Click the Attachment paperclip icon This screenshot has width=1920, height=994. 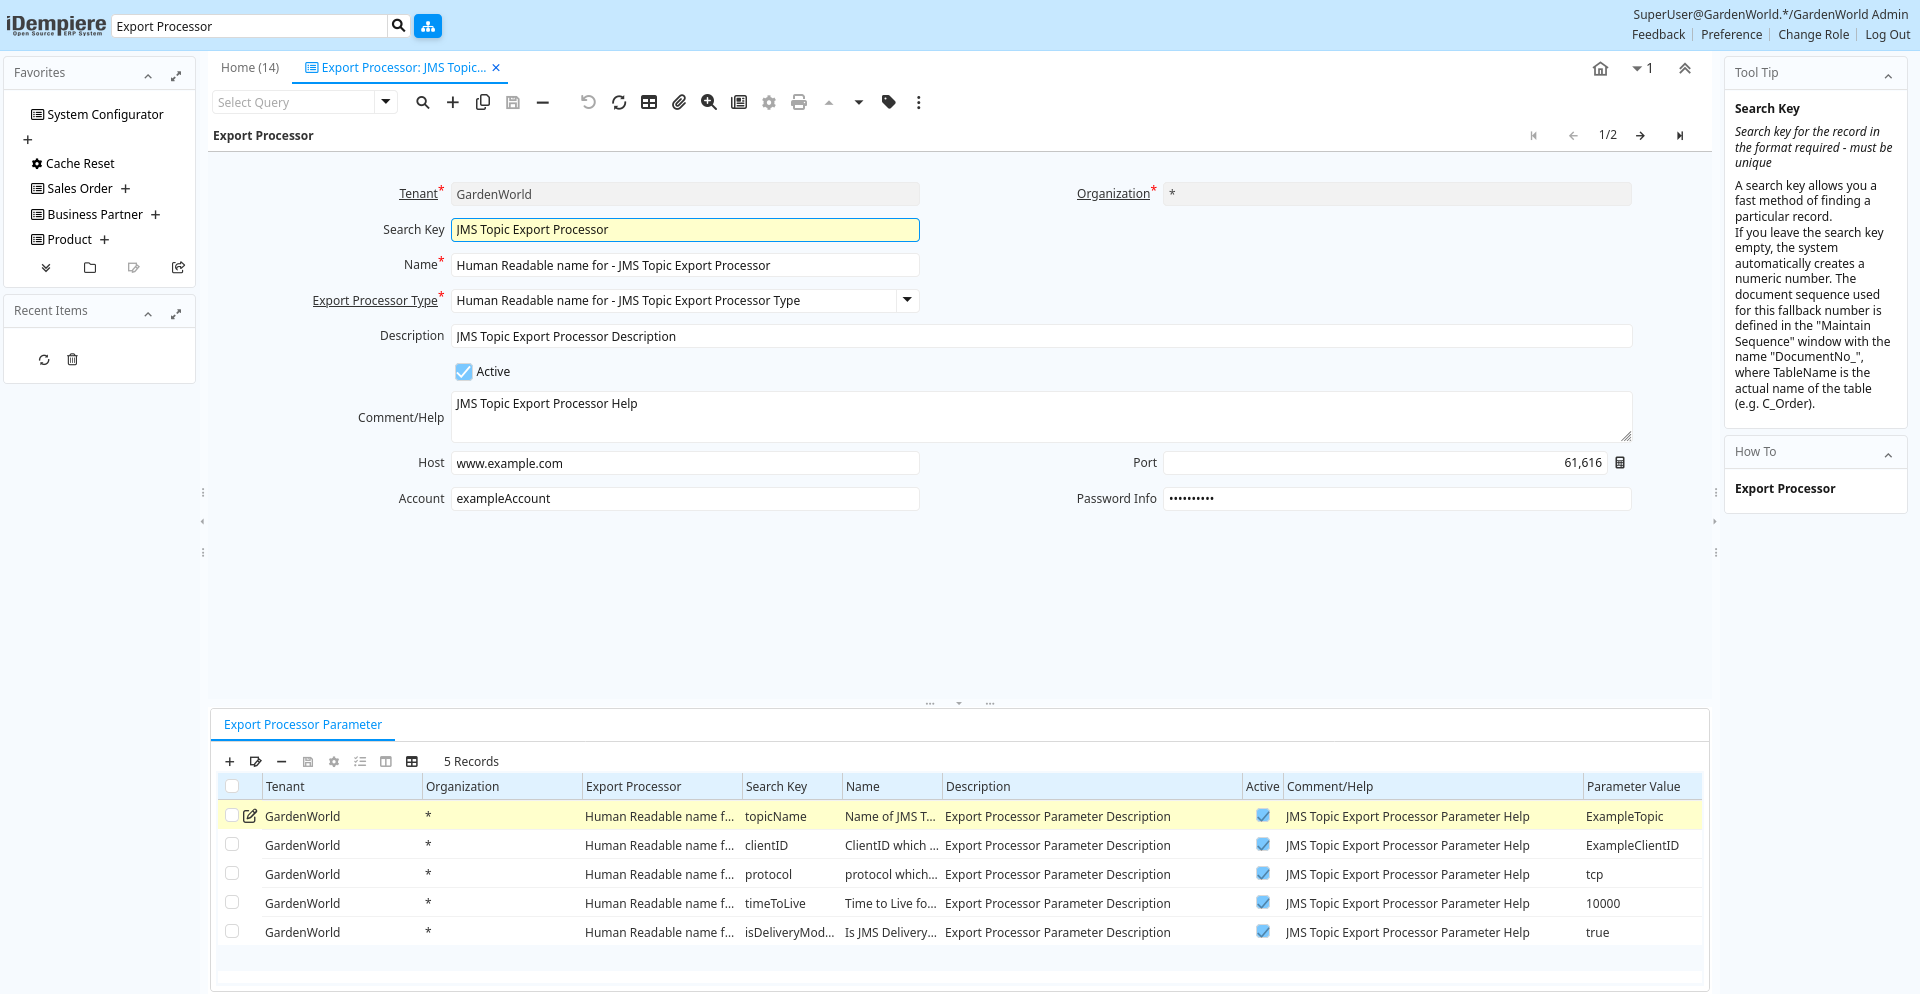click(x=679, y=102)
